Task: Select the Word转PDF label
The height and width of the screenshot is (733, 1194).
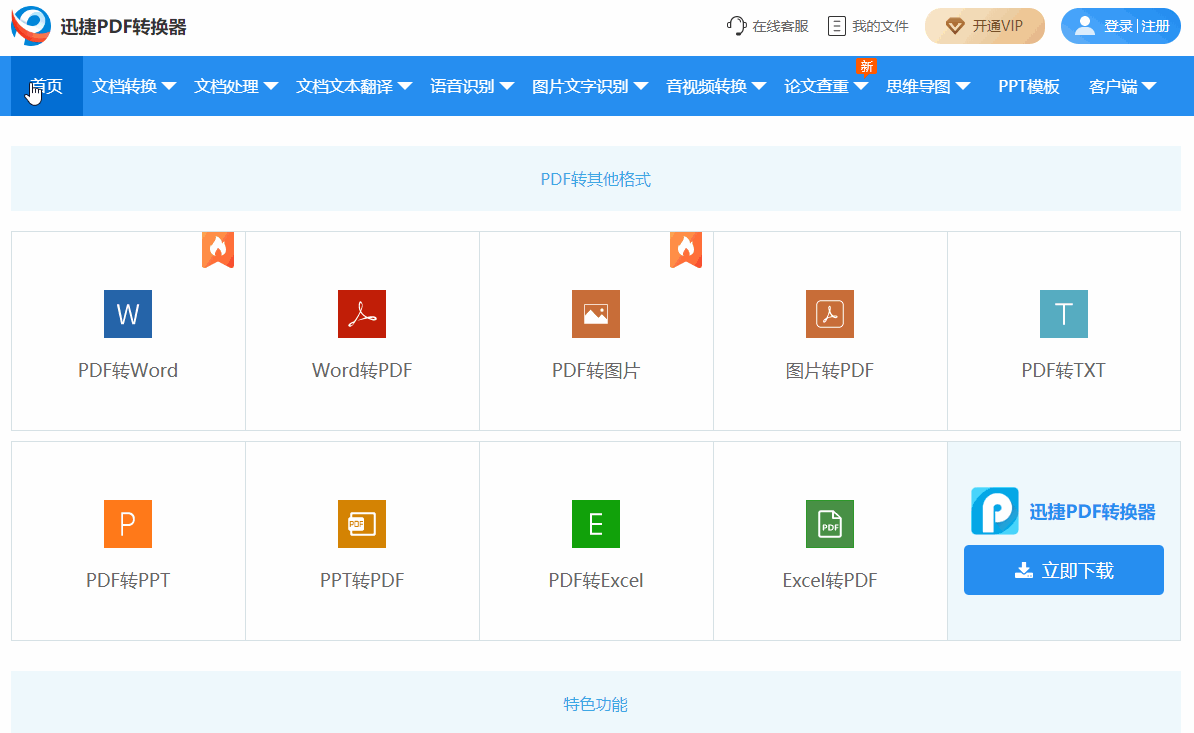Action: (x=362, y=371)
